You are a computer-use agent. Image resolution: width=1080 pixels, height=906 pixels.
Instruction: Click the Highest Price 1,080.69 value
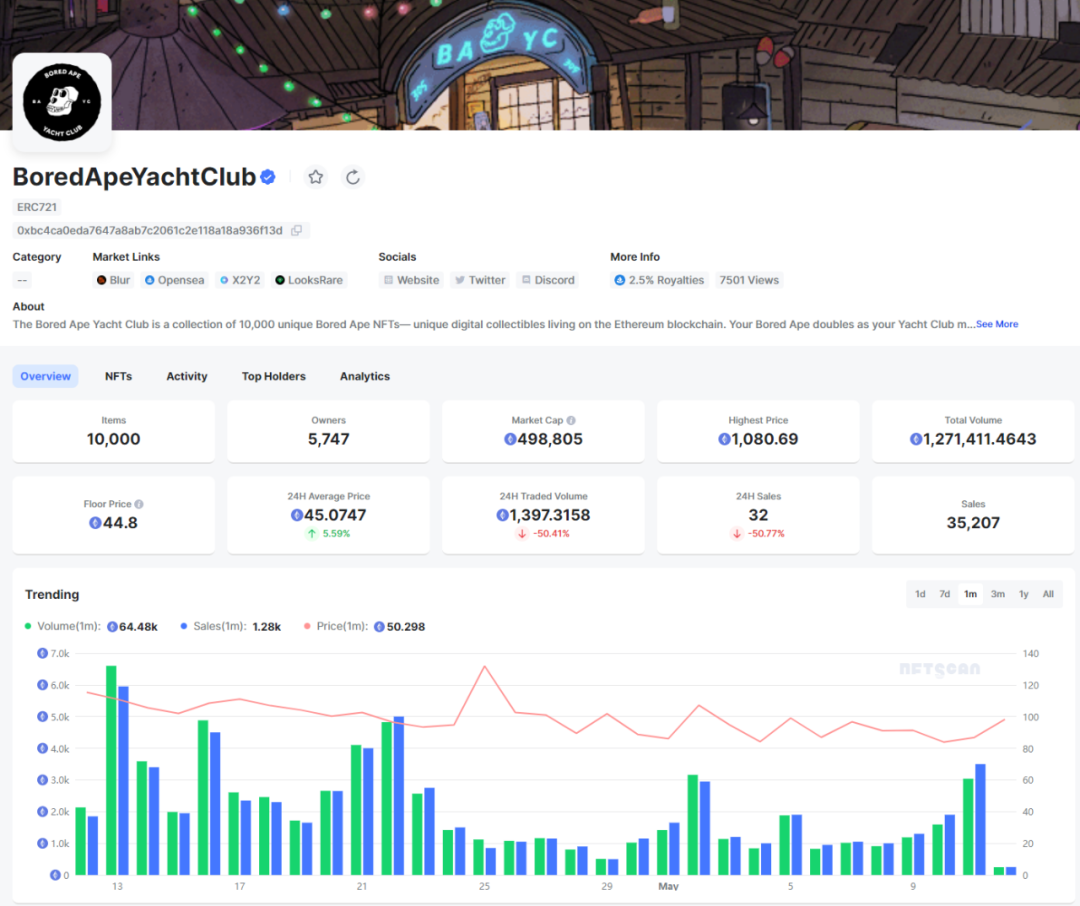pyautogui.click(x=758, y=439)
